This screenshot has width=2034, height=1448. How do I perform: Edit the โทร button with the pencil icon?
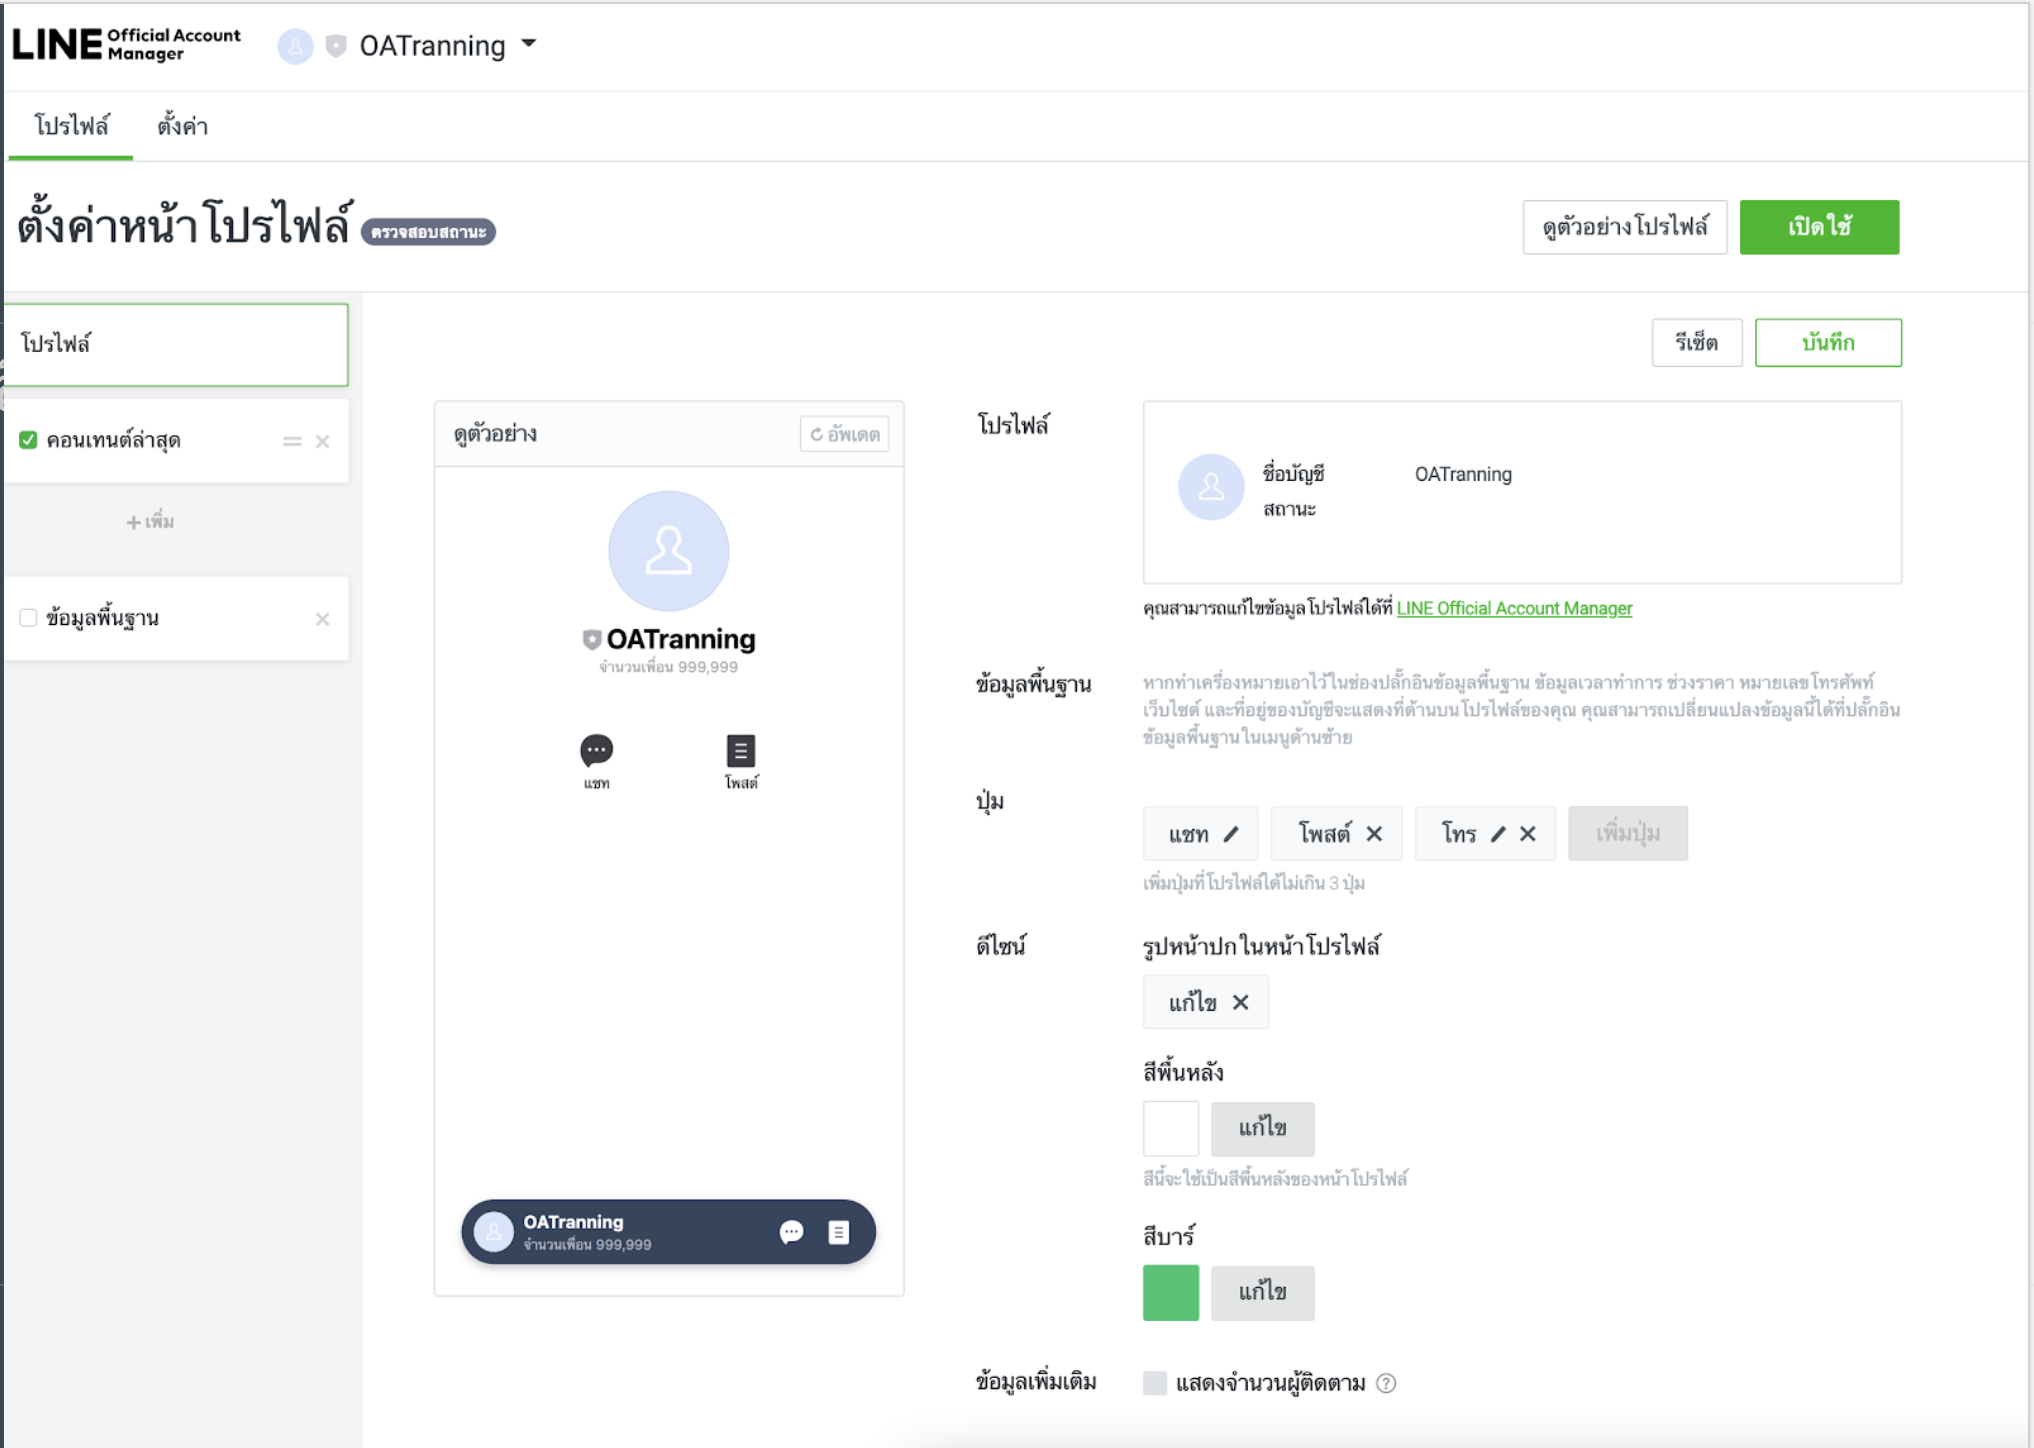pos(1498,834)
